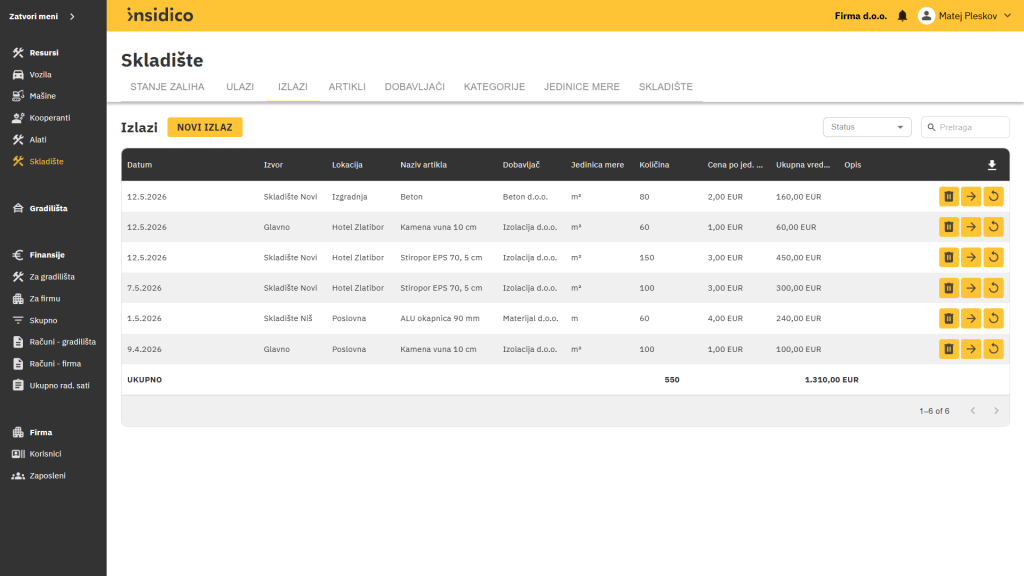Screen dimensions: 1024x576
Task: Switch to the Ulazi tab
Action: click(x=240, y=87)
